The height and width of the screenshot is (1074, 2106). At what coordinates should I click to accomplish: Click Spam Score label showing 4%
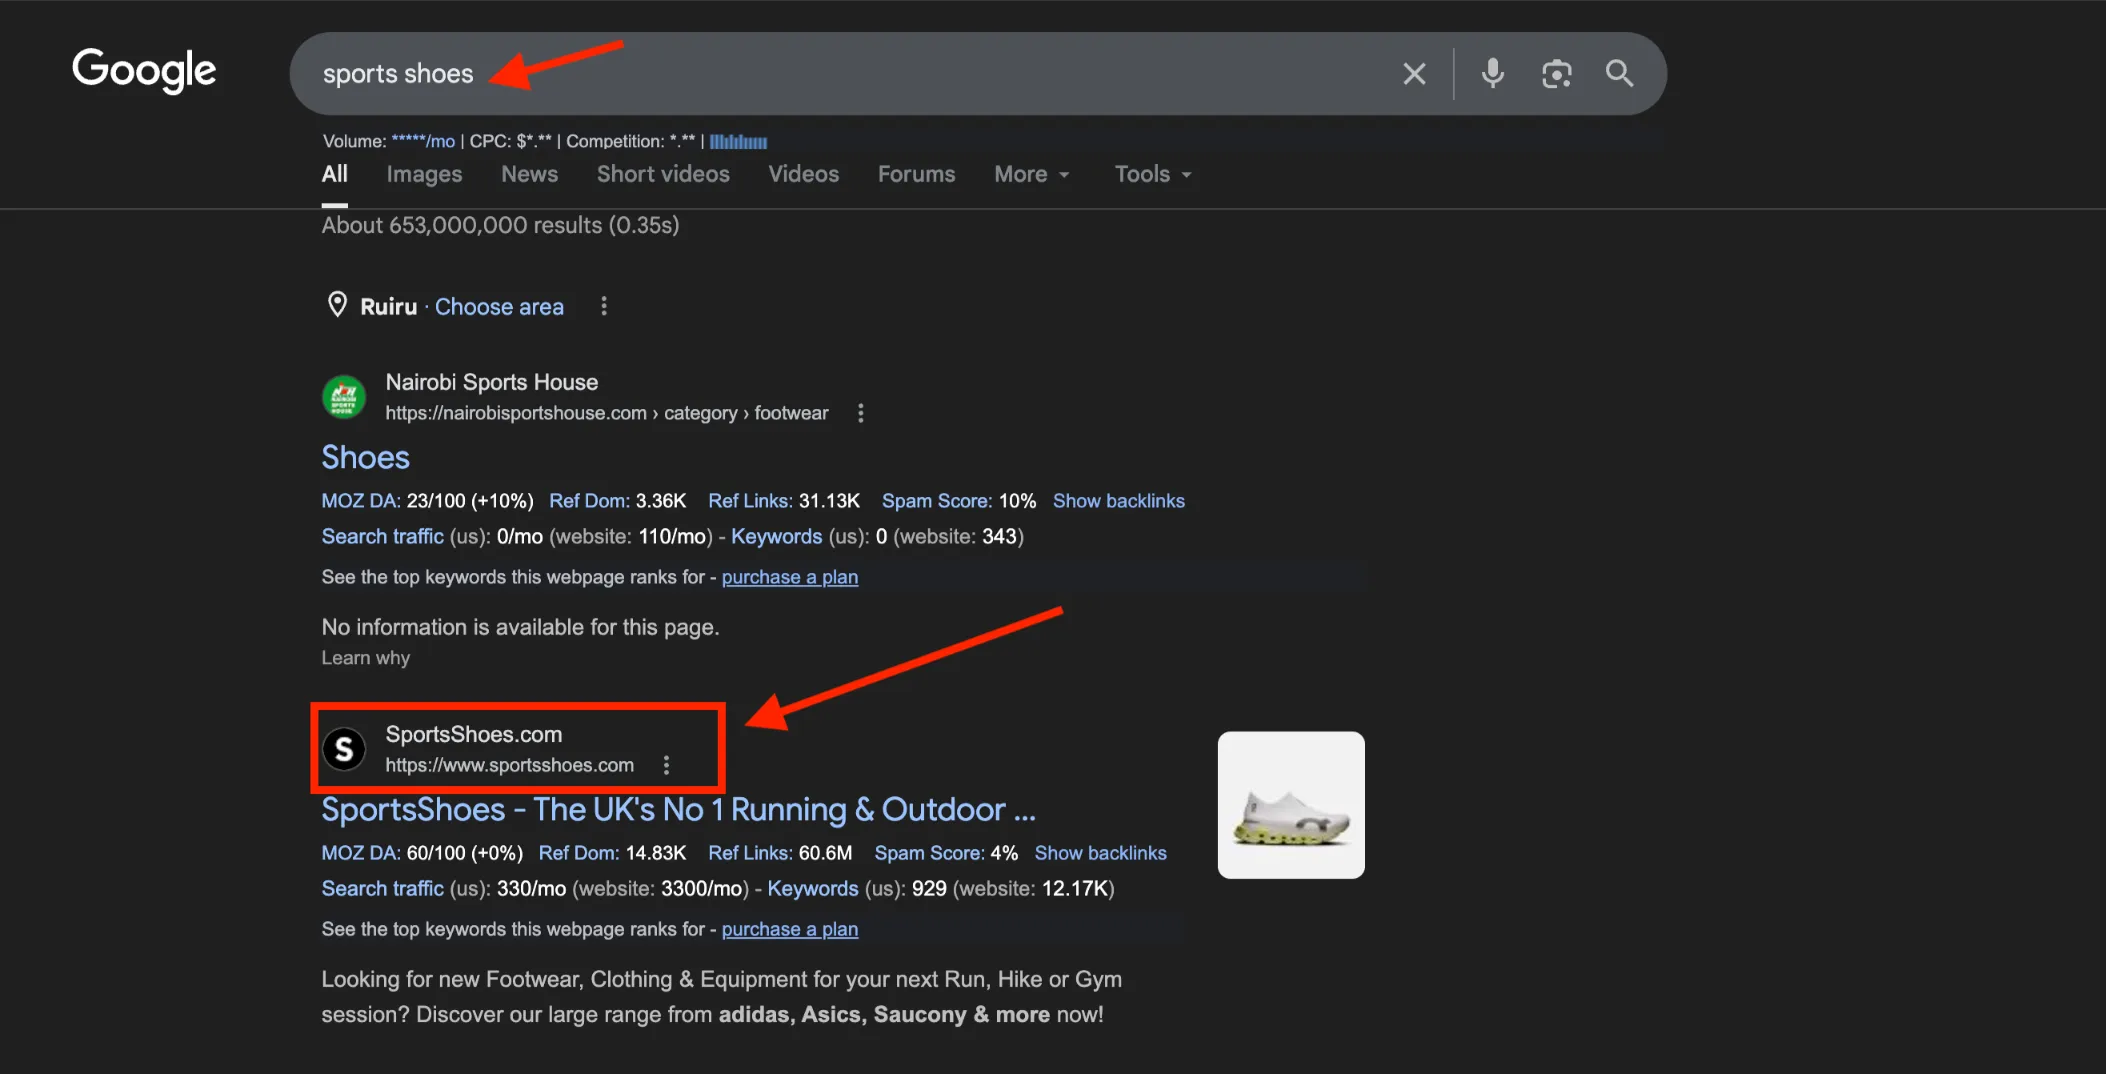[x=930, y=853]
